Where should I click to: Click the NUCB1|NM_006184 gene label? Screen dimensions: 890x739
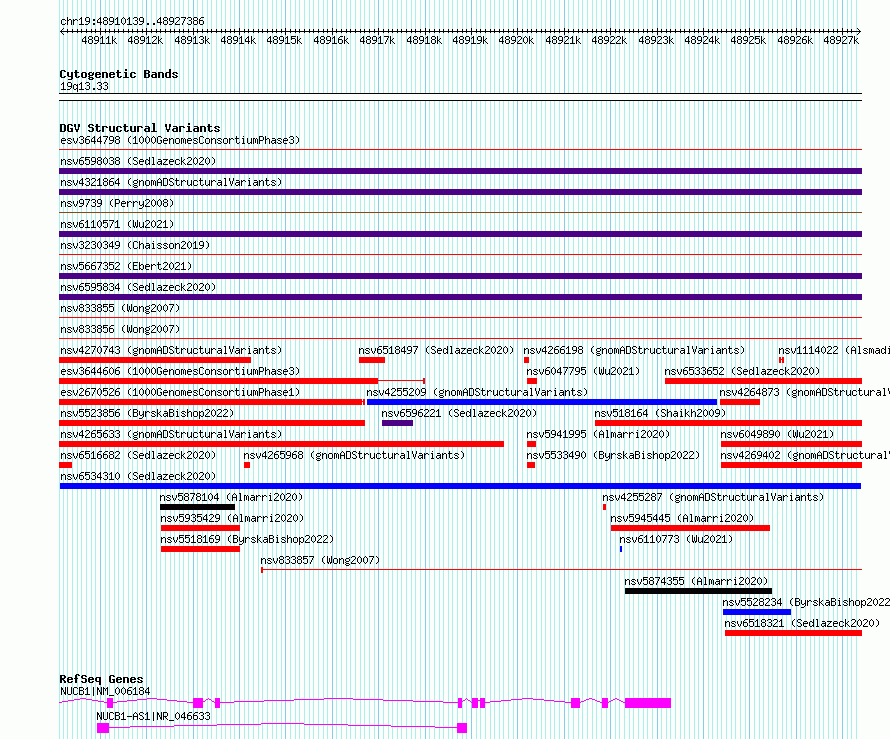point(105,691)
